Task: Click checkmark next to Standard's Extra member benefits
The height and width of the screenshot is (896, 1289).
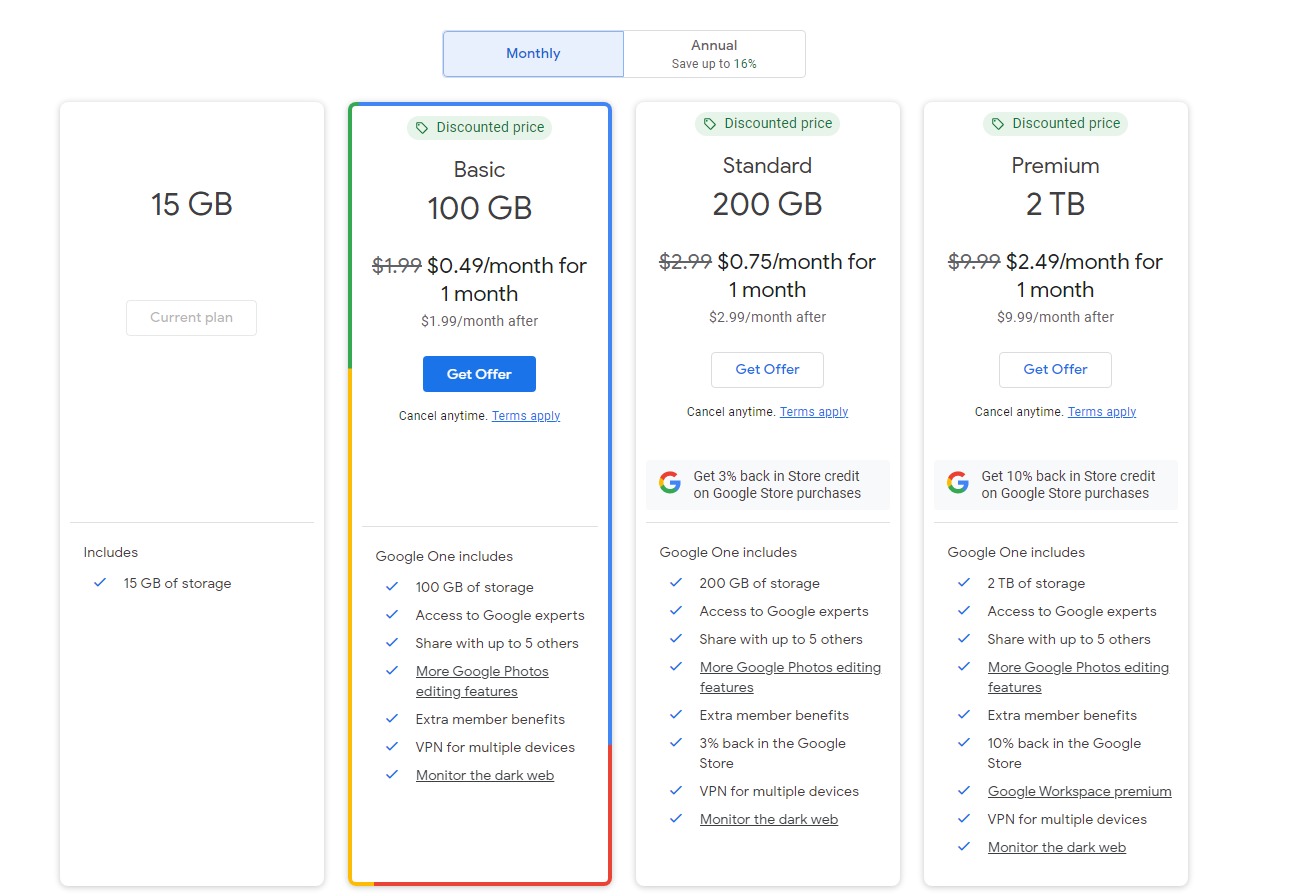Action: 676,714
